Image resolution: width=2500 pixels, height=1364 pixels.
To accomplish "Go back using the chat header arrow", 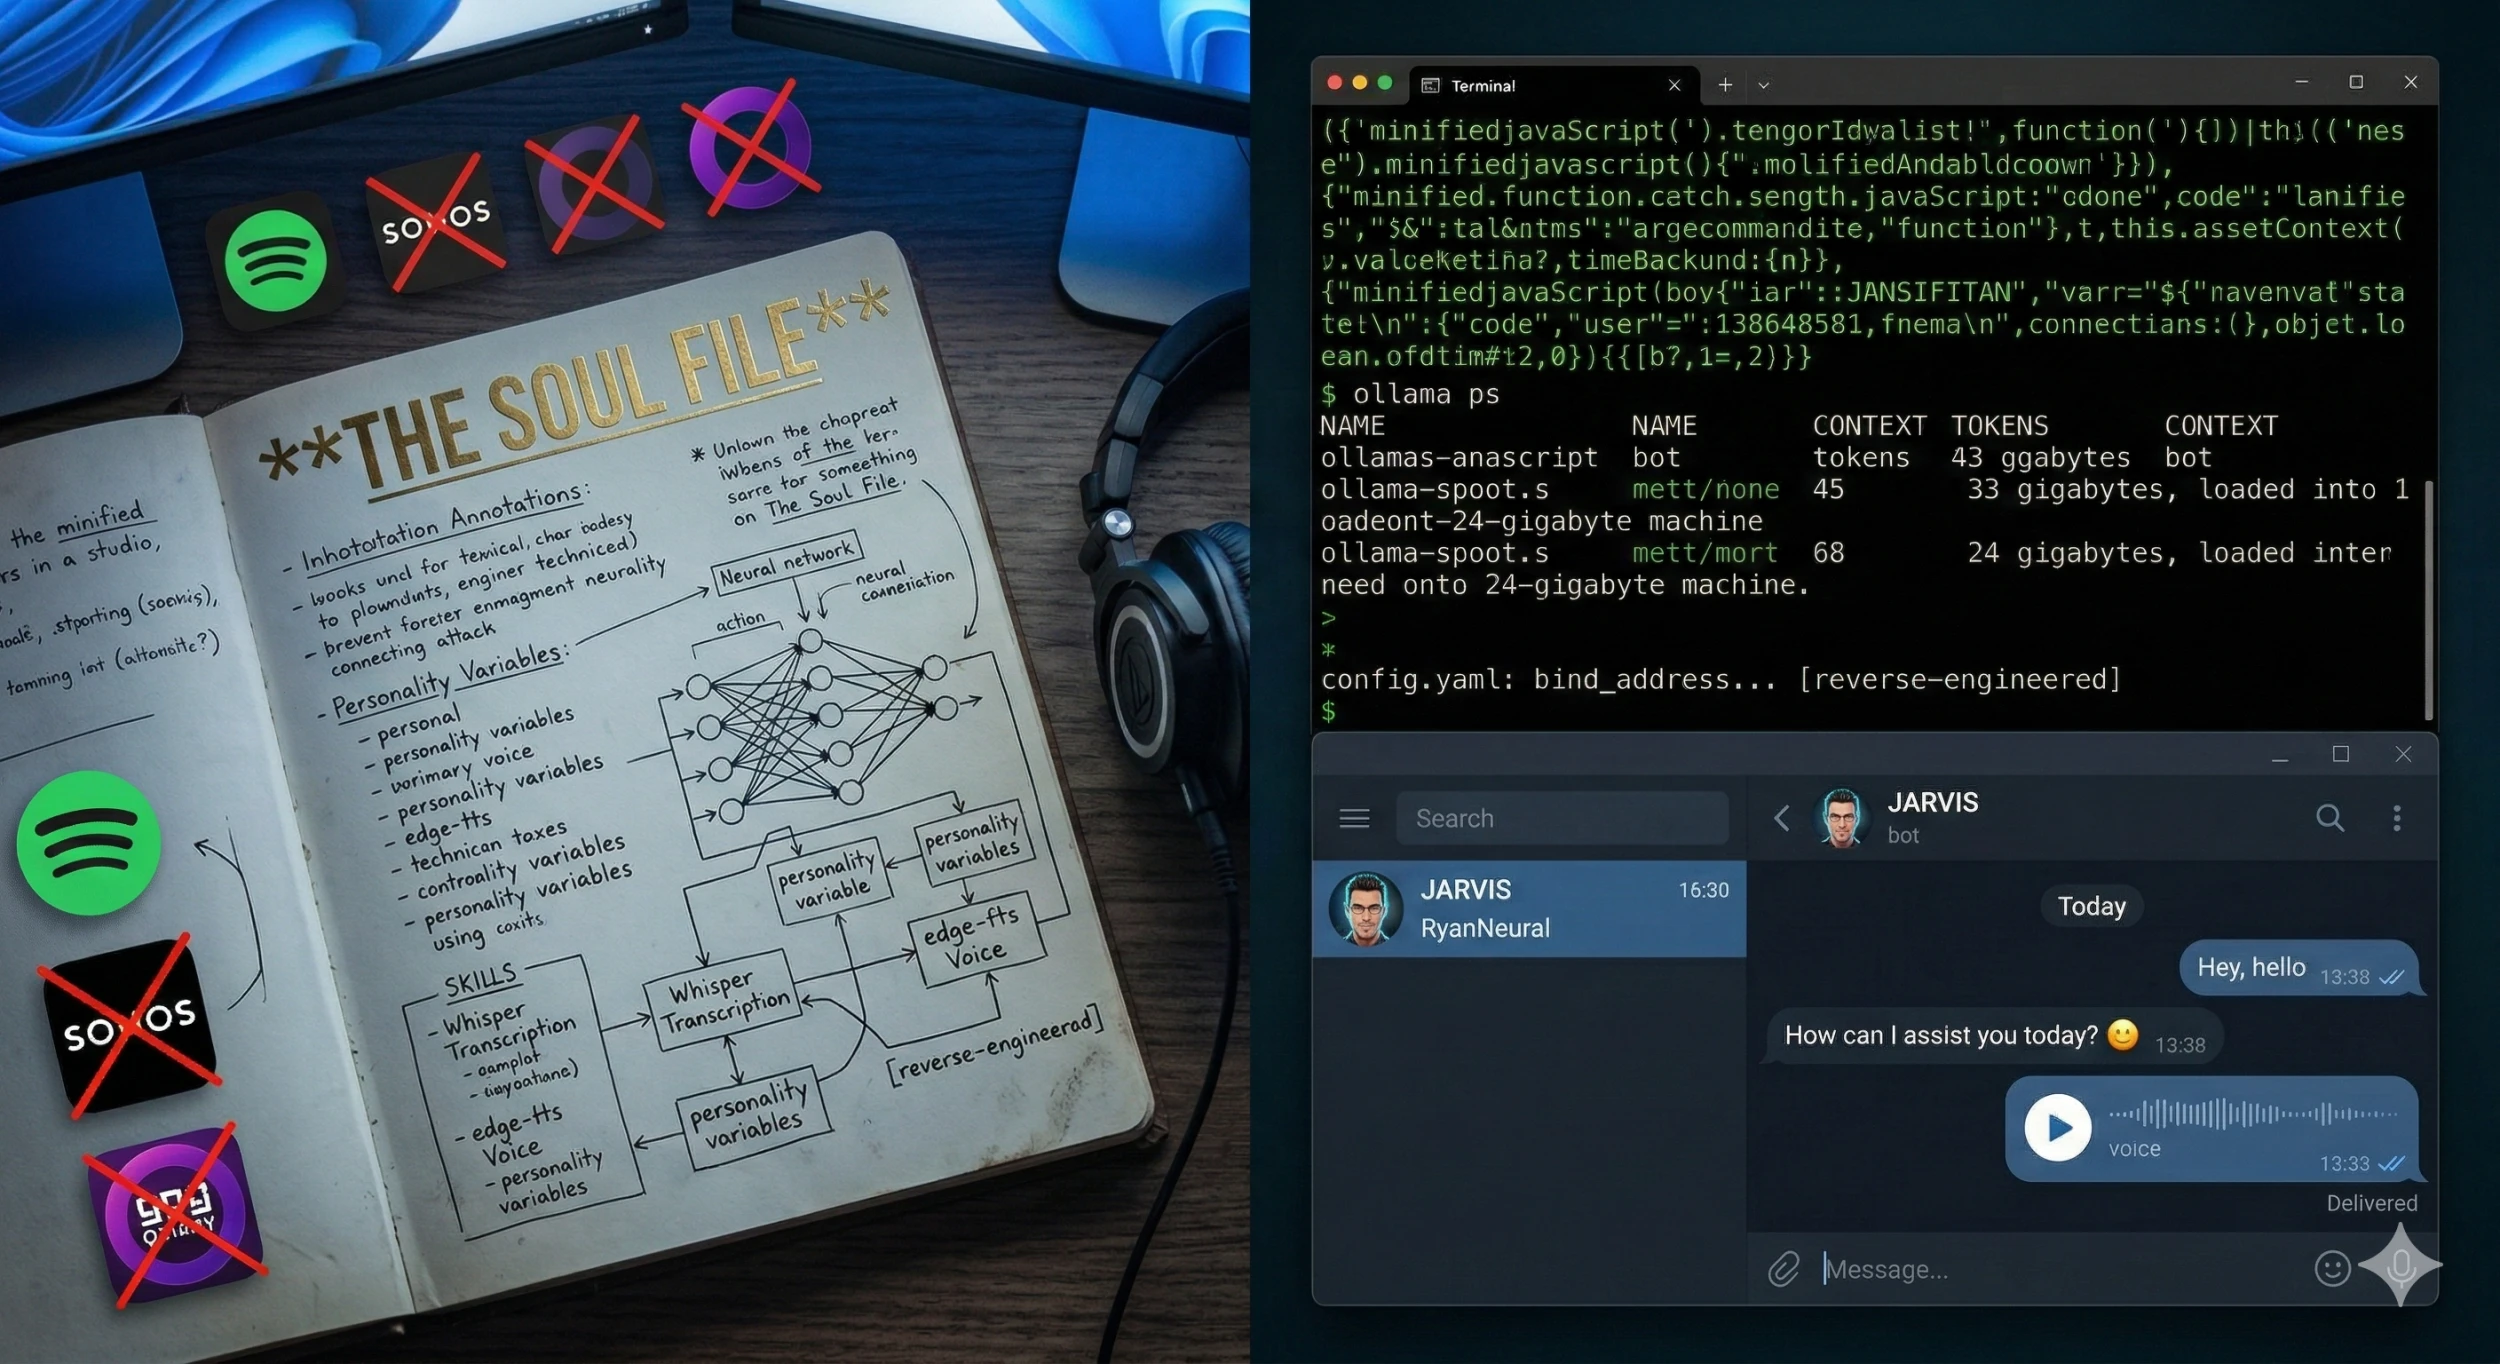I will pyautogui.click(x=1782, y=818).
